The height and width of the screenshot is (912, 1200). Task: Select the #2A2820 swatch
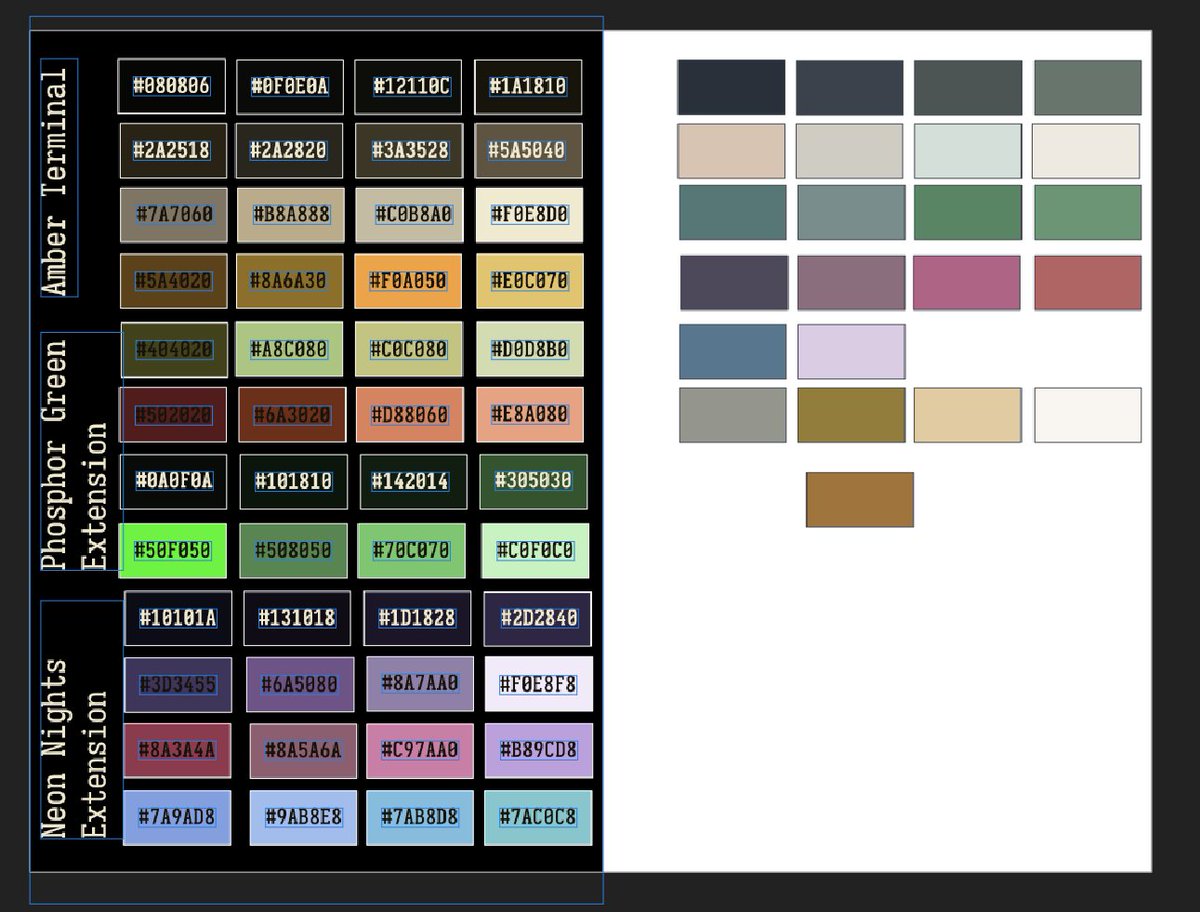[x=290, y=150]
